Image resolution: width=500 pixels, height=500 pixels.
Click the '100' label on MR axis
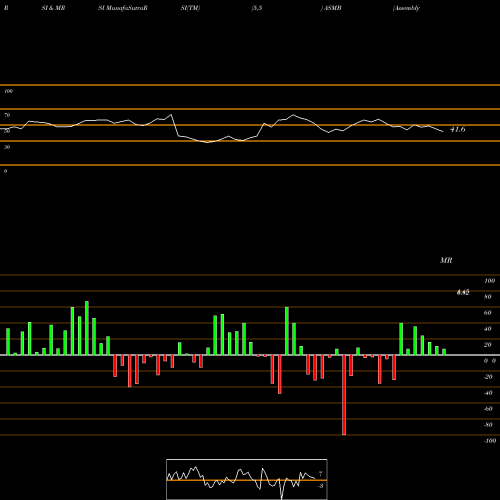[489, 281]
